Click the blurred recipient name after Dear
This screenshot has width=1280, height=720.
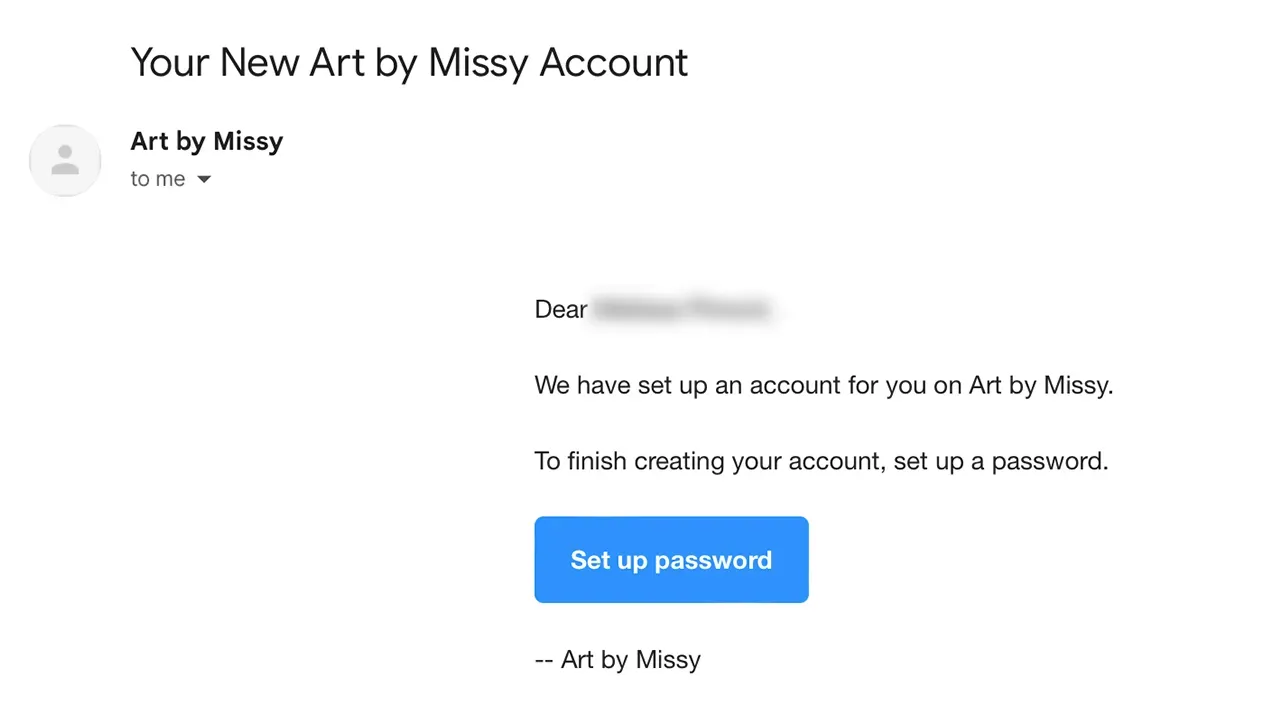click(x=682, y=309)
